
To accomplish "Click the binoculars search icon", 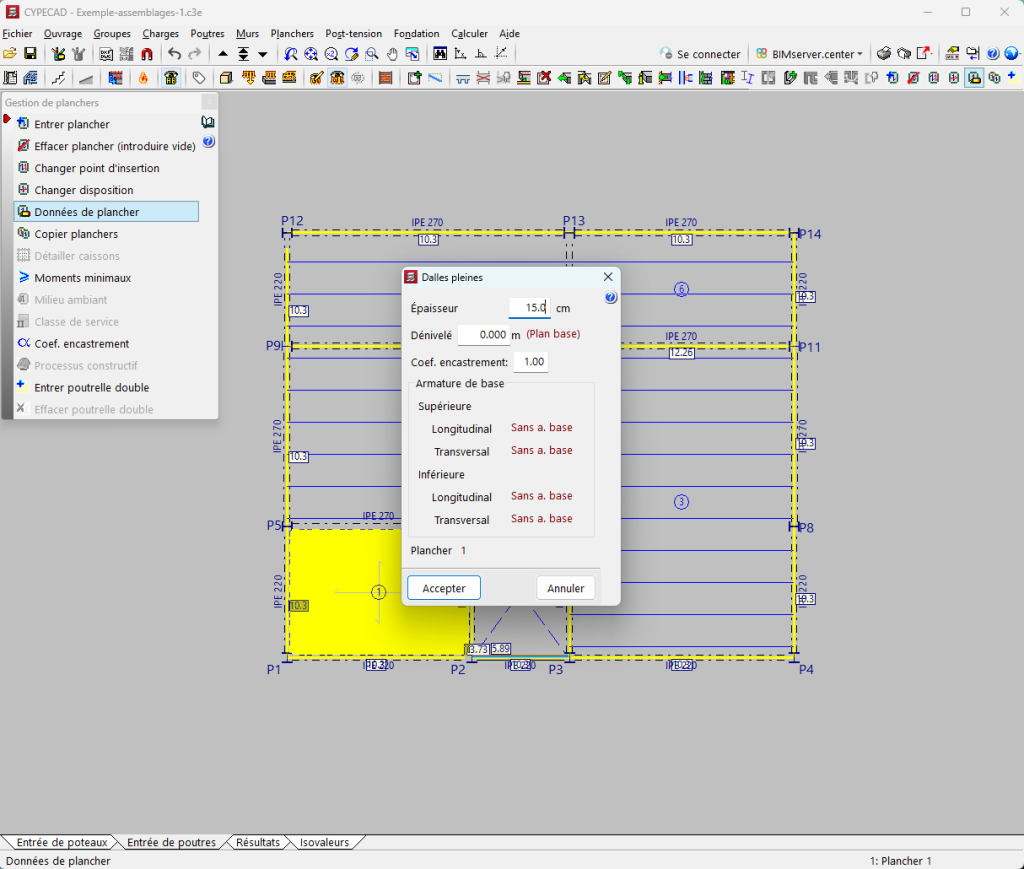I will 440,54.
